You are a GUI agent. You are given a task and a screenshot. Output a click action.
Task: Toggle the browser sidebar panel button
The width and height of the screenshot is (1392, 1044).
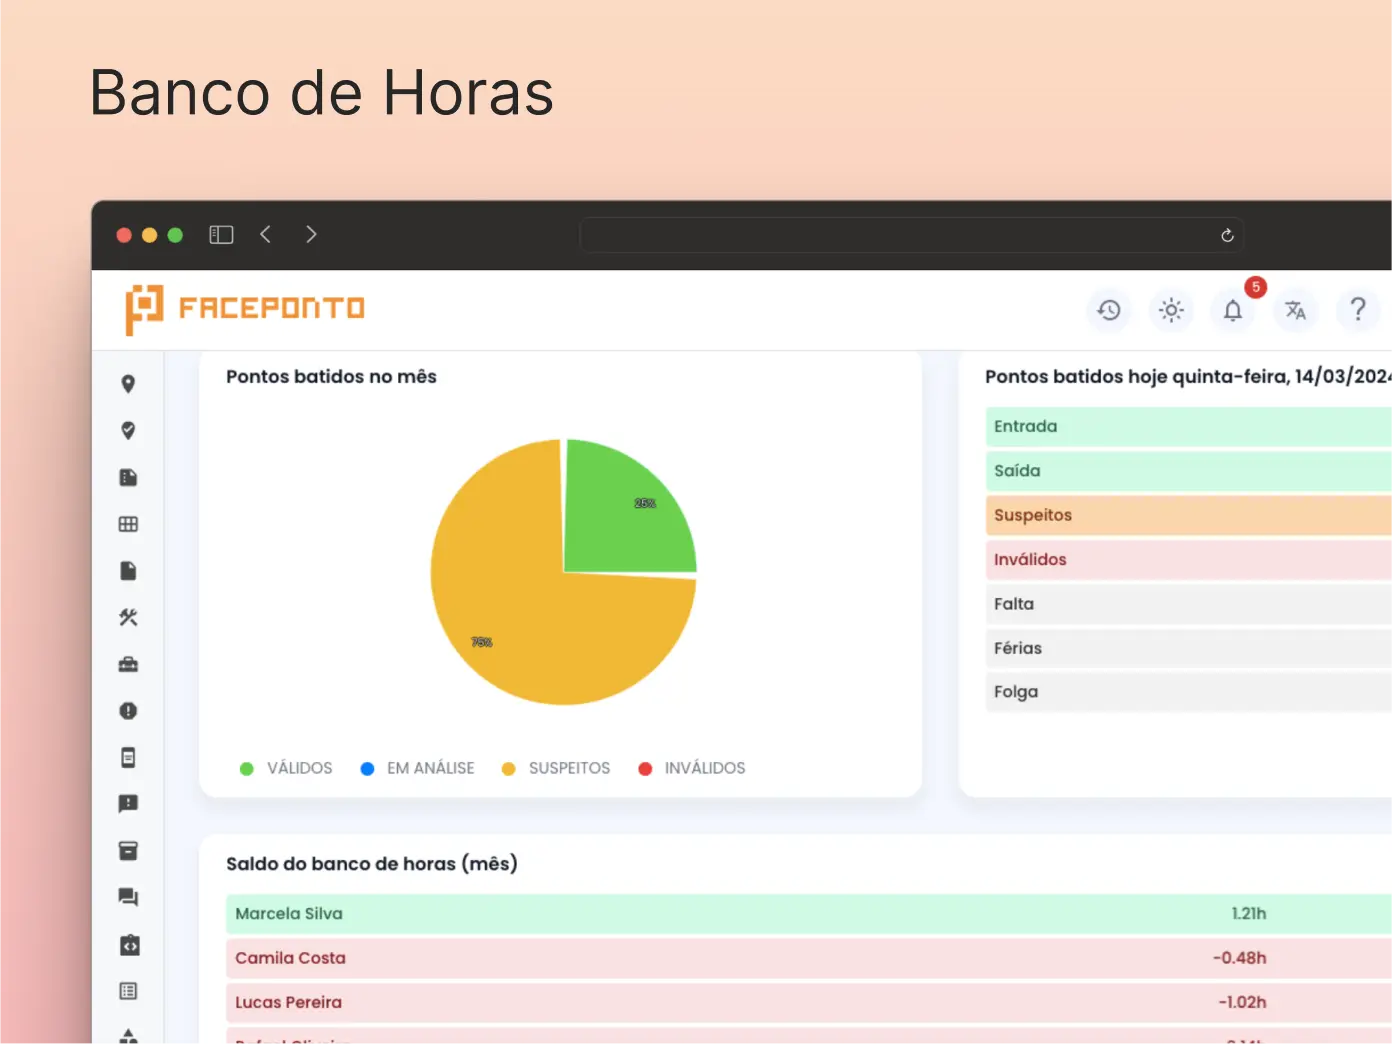(x=221, y=235)
